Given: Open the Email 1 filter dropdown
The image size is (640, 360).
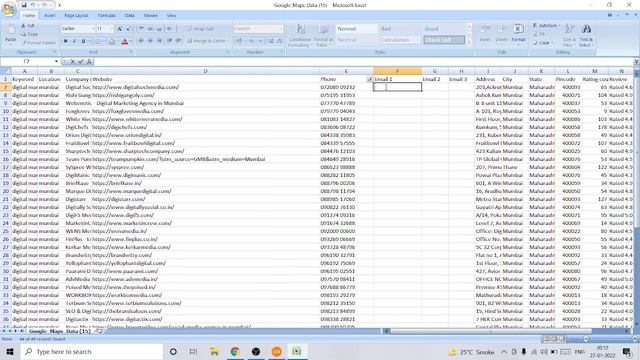Looking at the screenshot, I should (370, 79).
